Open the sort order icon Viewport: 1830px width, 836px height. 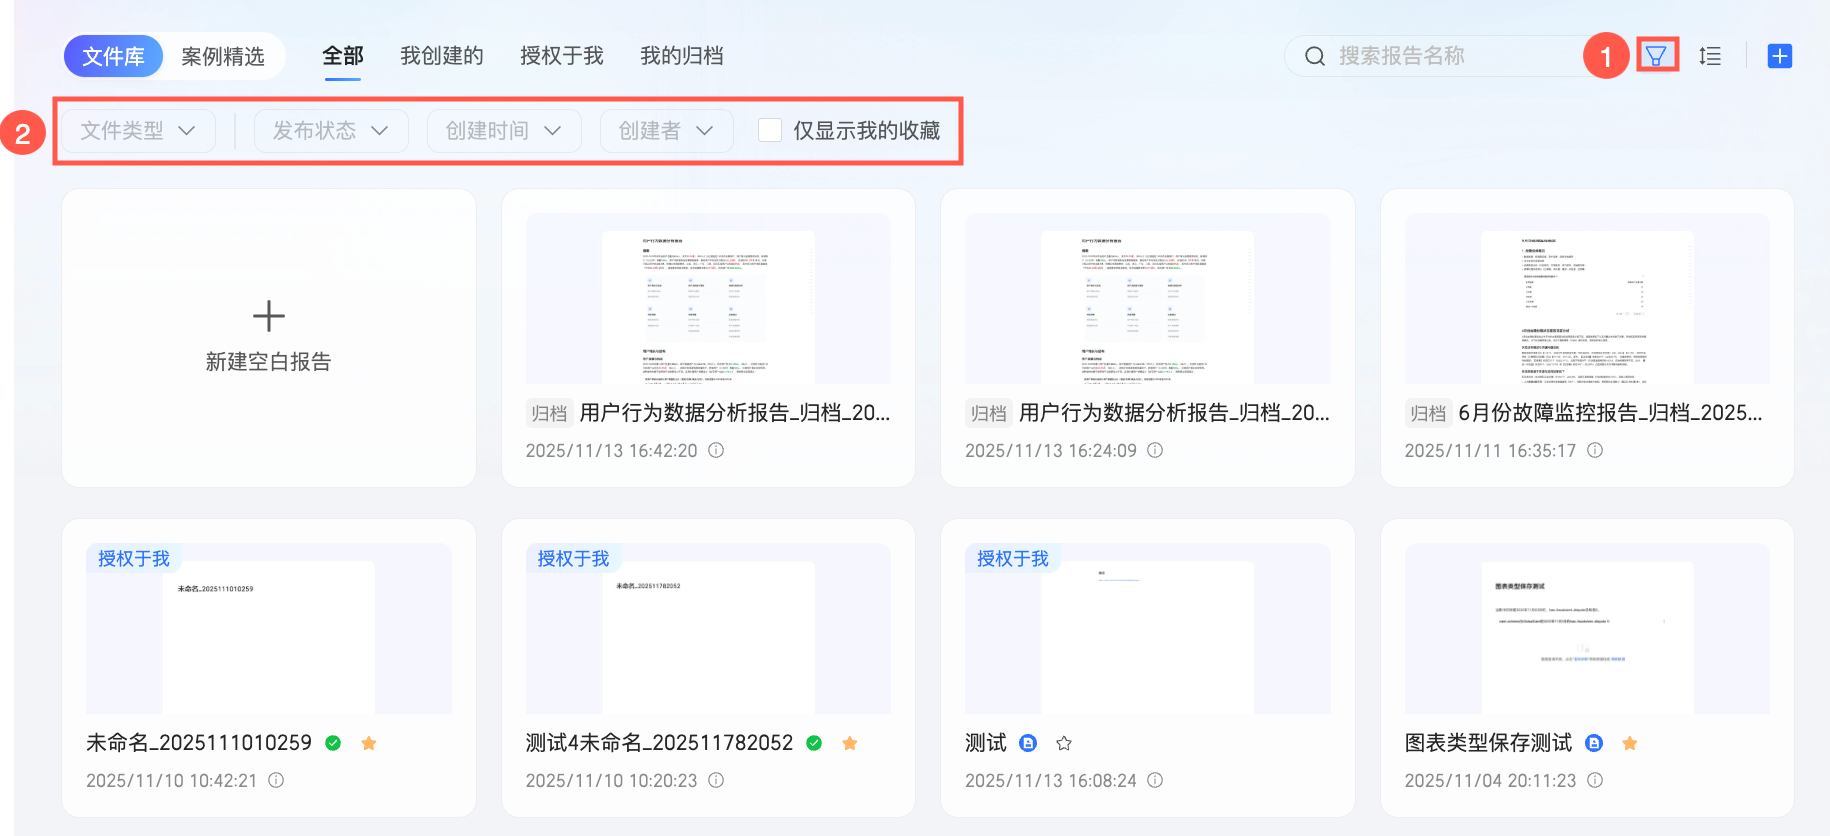[x=1710, y=56]
